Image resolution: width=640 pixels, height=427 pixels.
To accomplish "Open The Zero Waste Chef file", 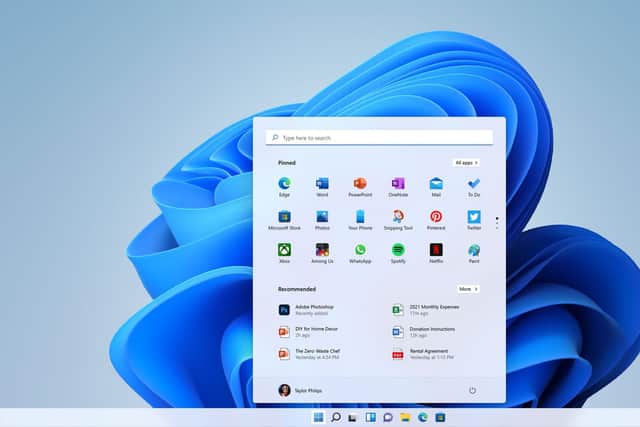I will tap(309, 354).
